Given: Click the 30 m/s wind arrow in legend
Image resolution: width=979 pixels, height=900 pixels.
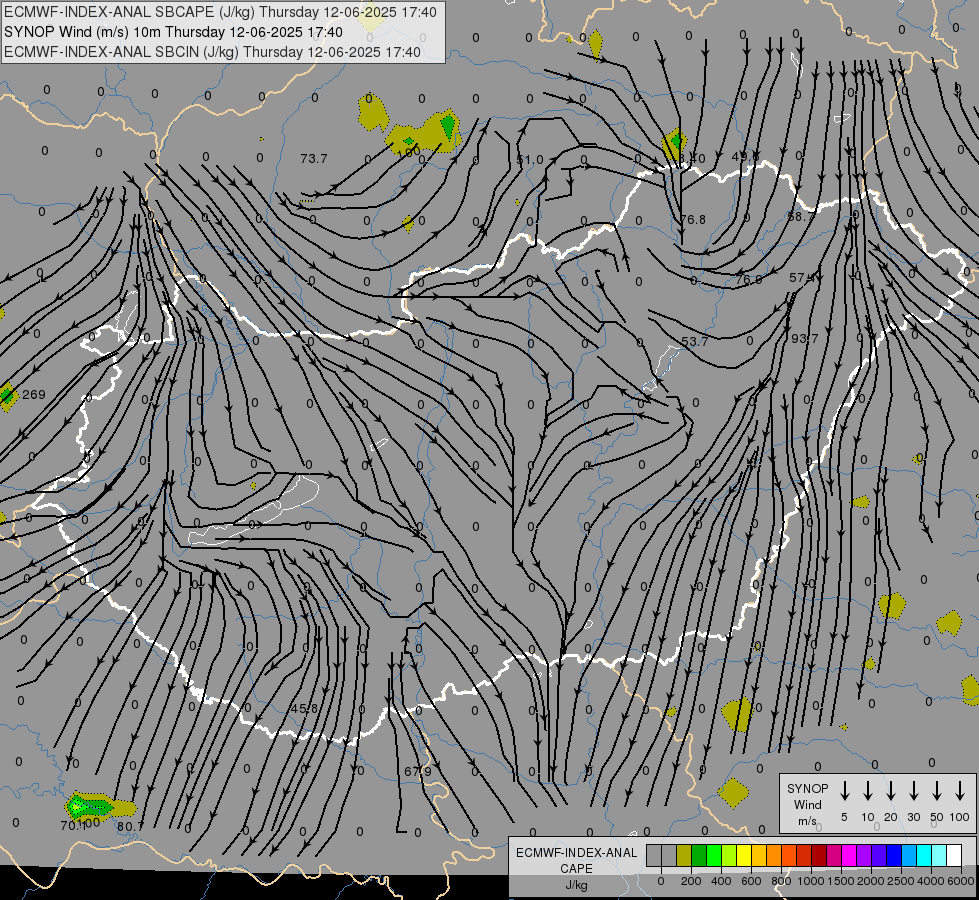Looking at the screenshot, I should 913,790.
